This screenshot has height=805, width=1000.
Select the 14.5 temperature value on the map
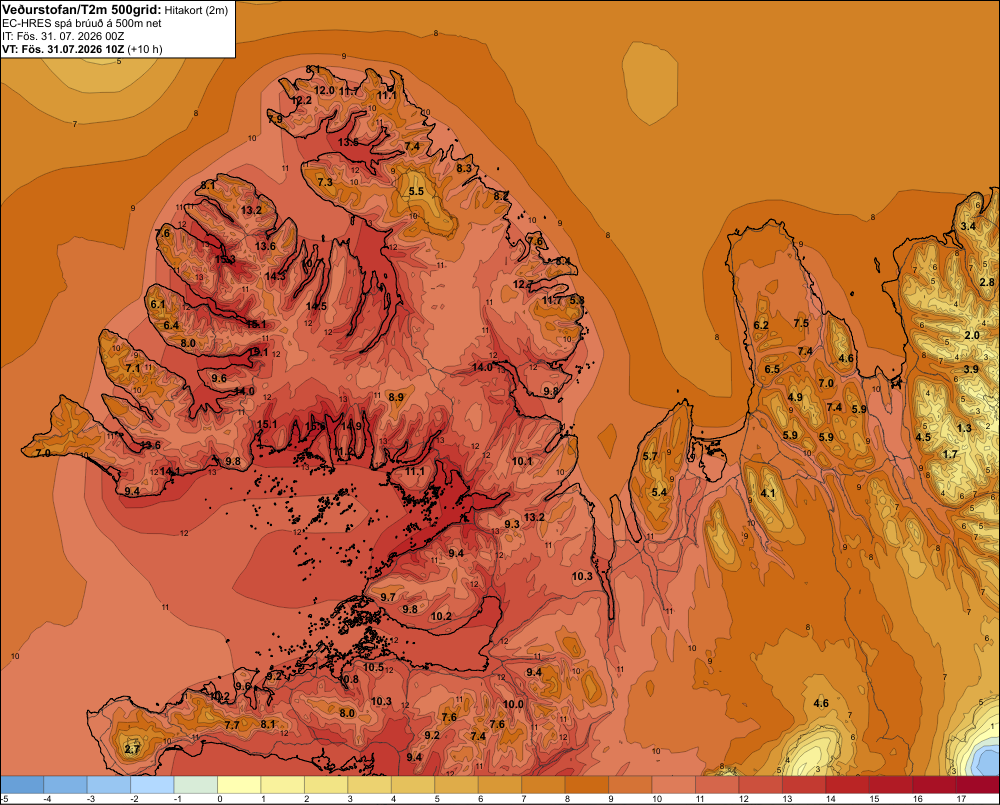click(316, 306)
